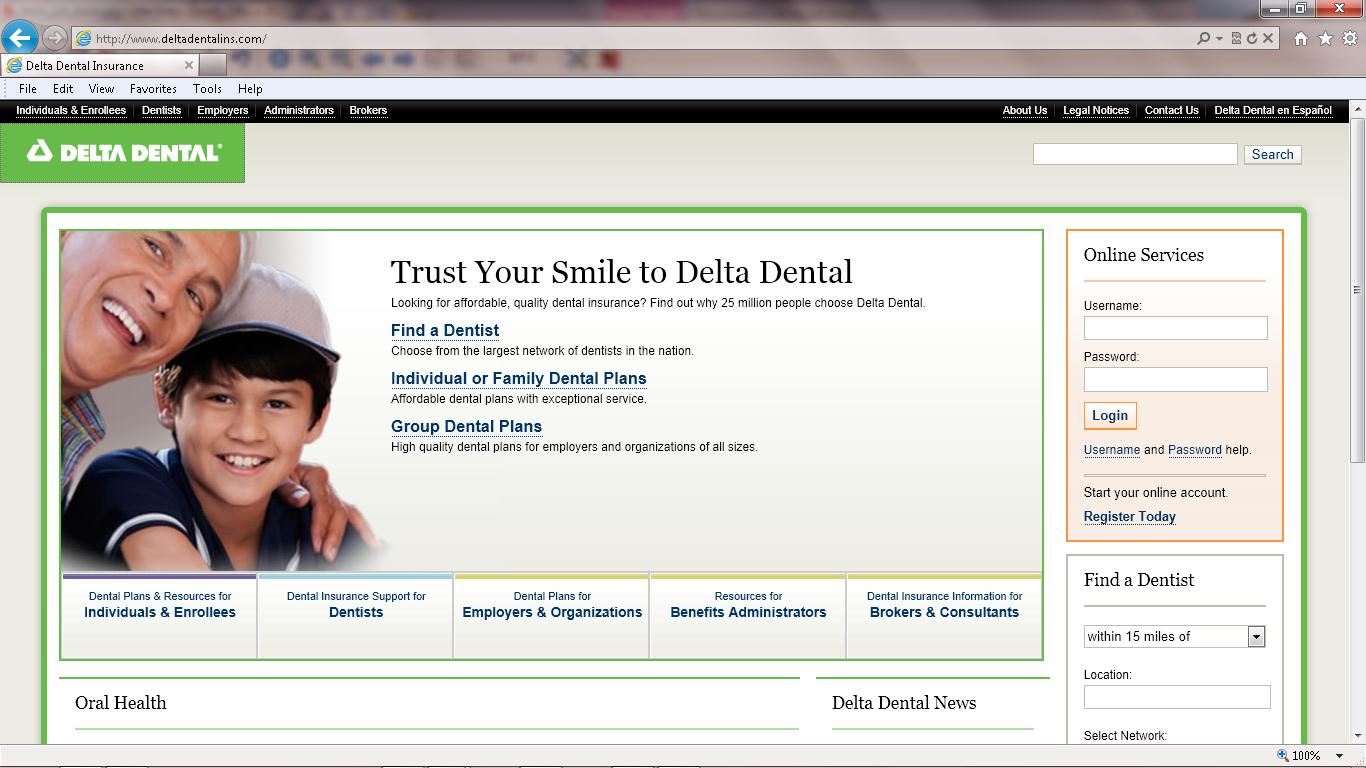
Task: Open Password help link
Action: pyautogui.click(x=1195, y=450)
